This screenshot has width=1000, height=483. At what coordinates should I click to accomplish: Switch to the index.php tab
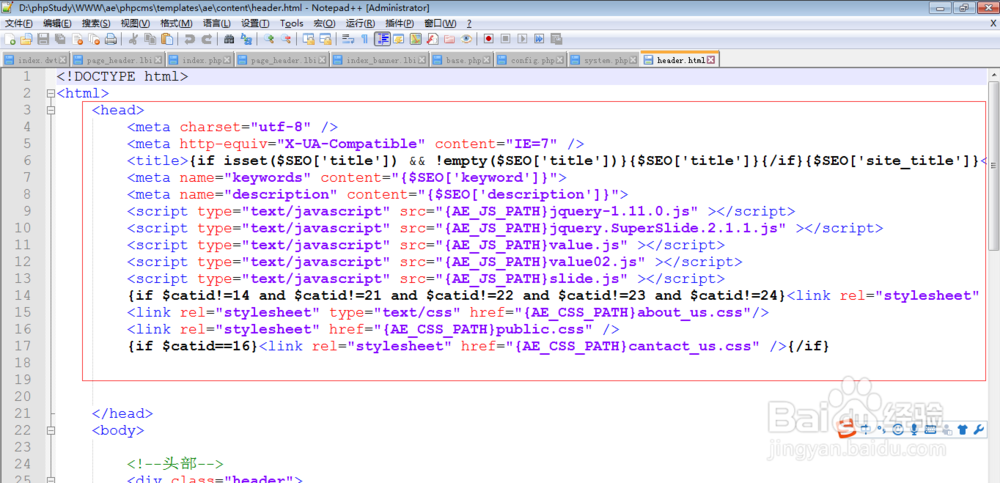(200, 61)
